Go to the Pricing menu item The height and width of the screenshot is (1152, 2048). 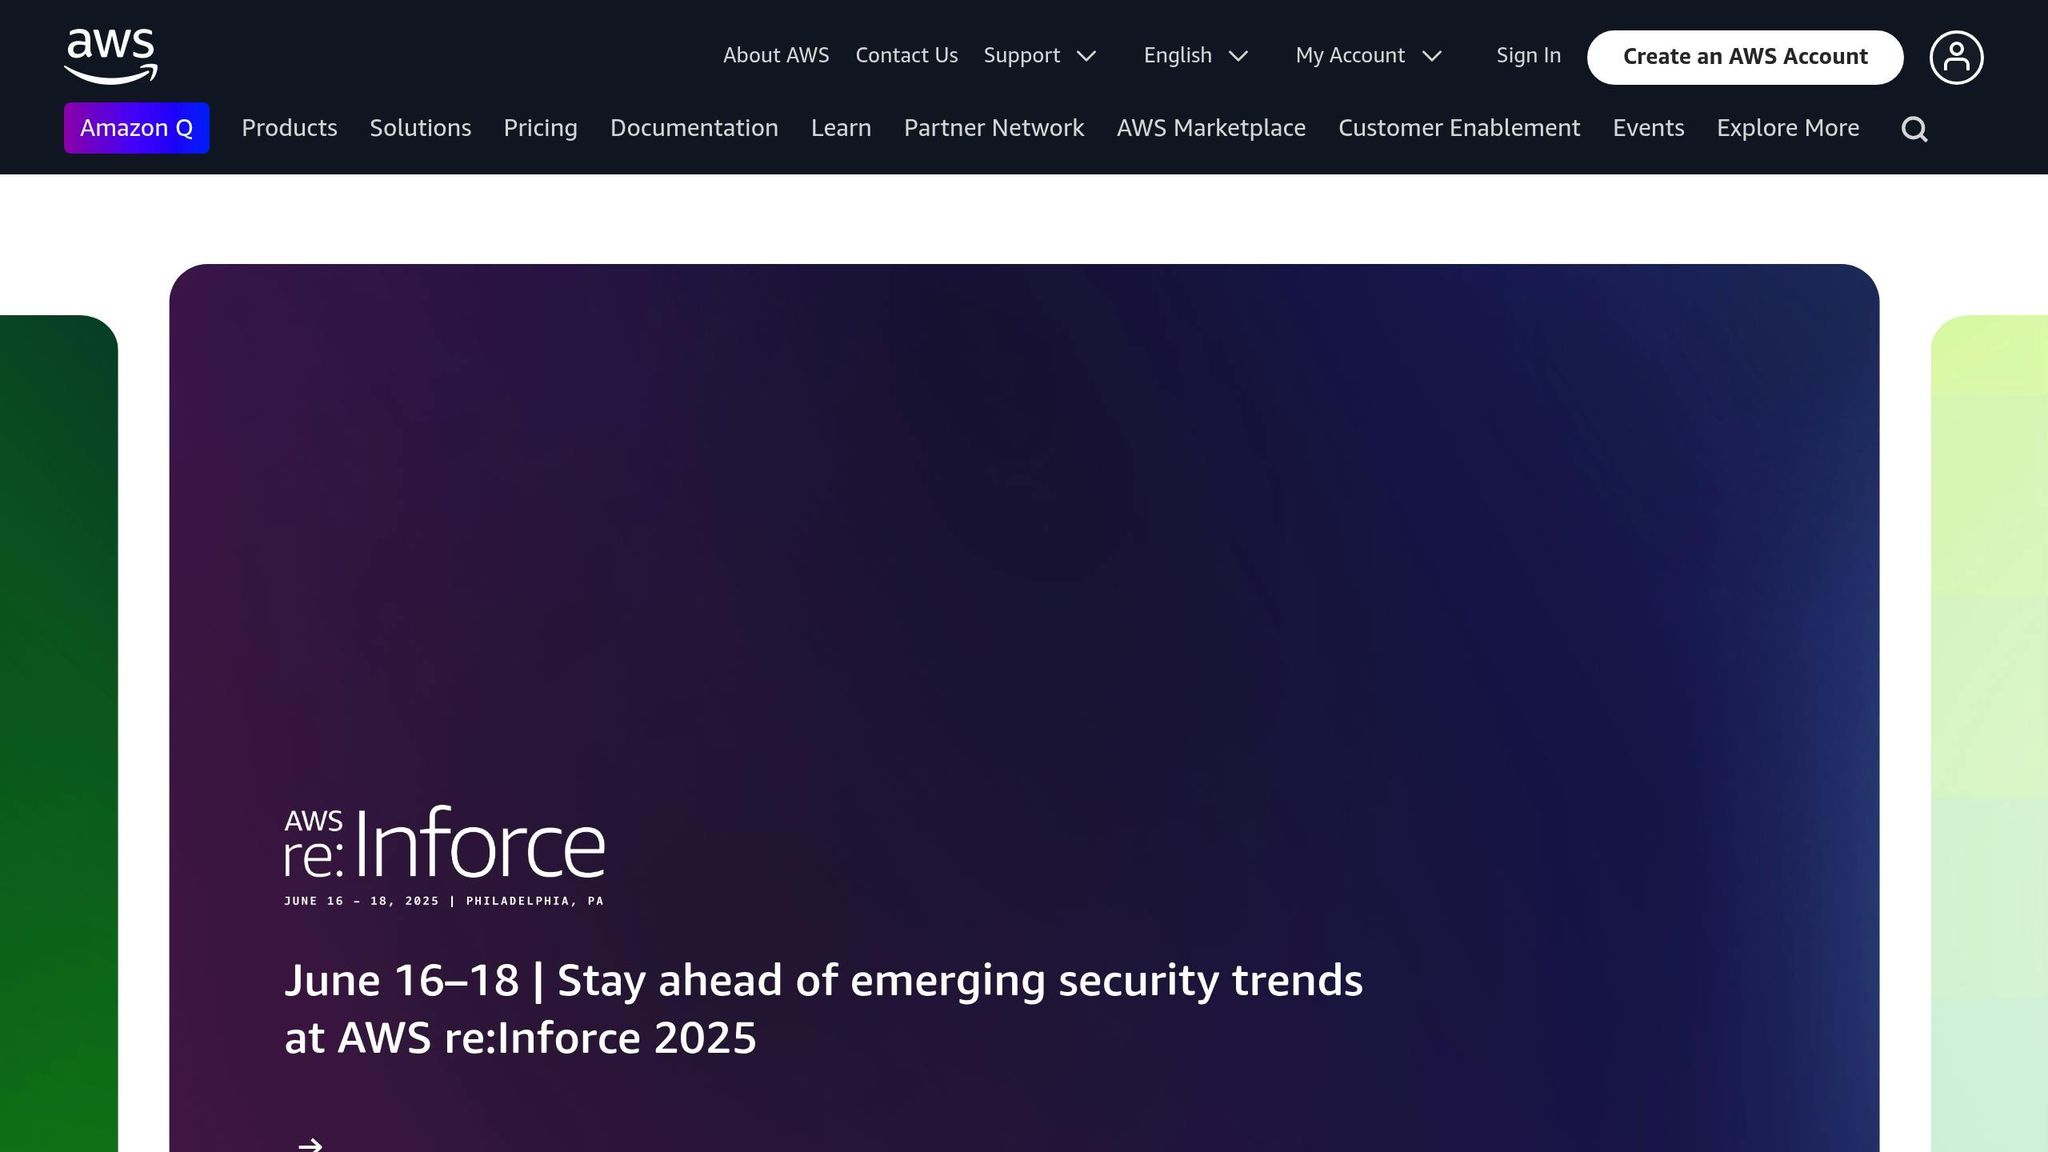[x=540, y=128]
